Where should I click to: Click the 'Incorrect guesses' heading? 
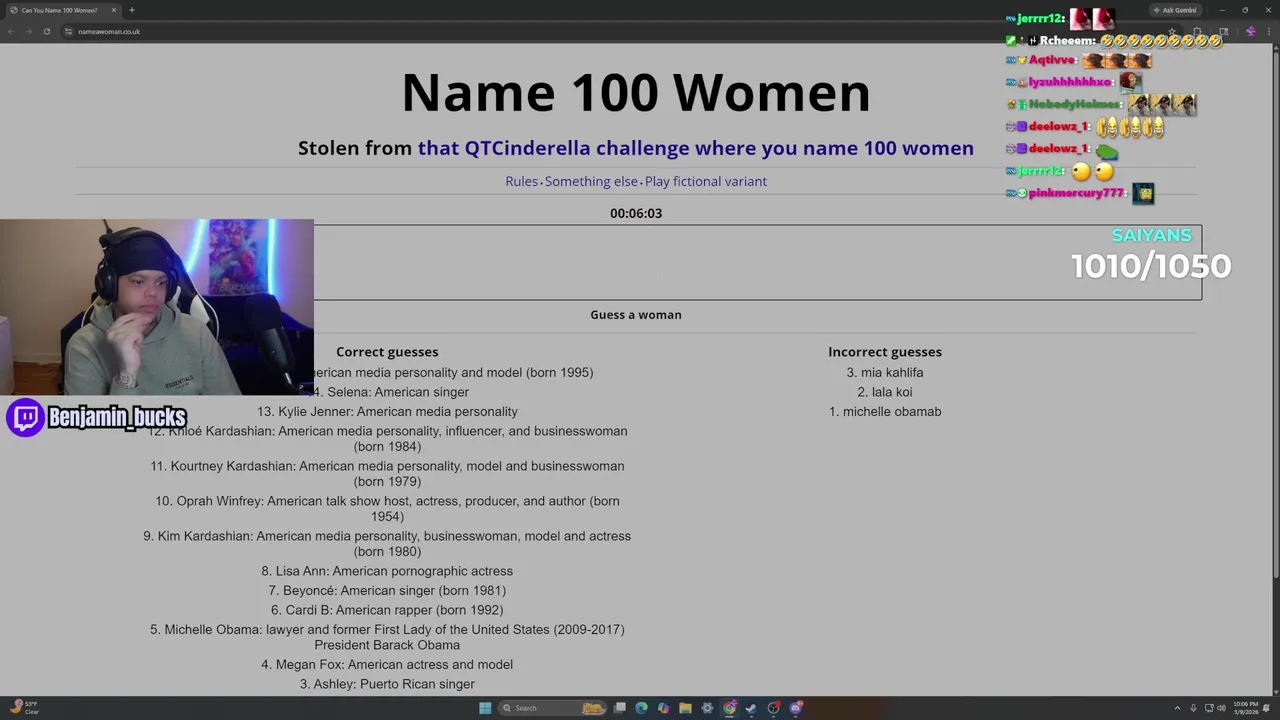coord(885,352)
